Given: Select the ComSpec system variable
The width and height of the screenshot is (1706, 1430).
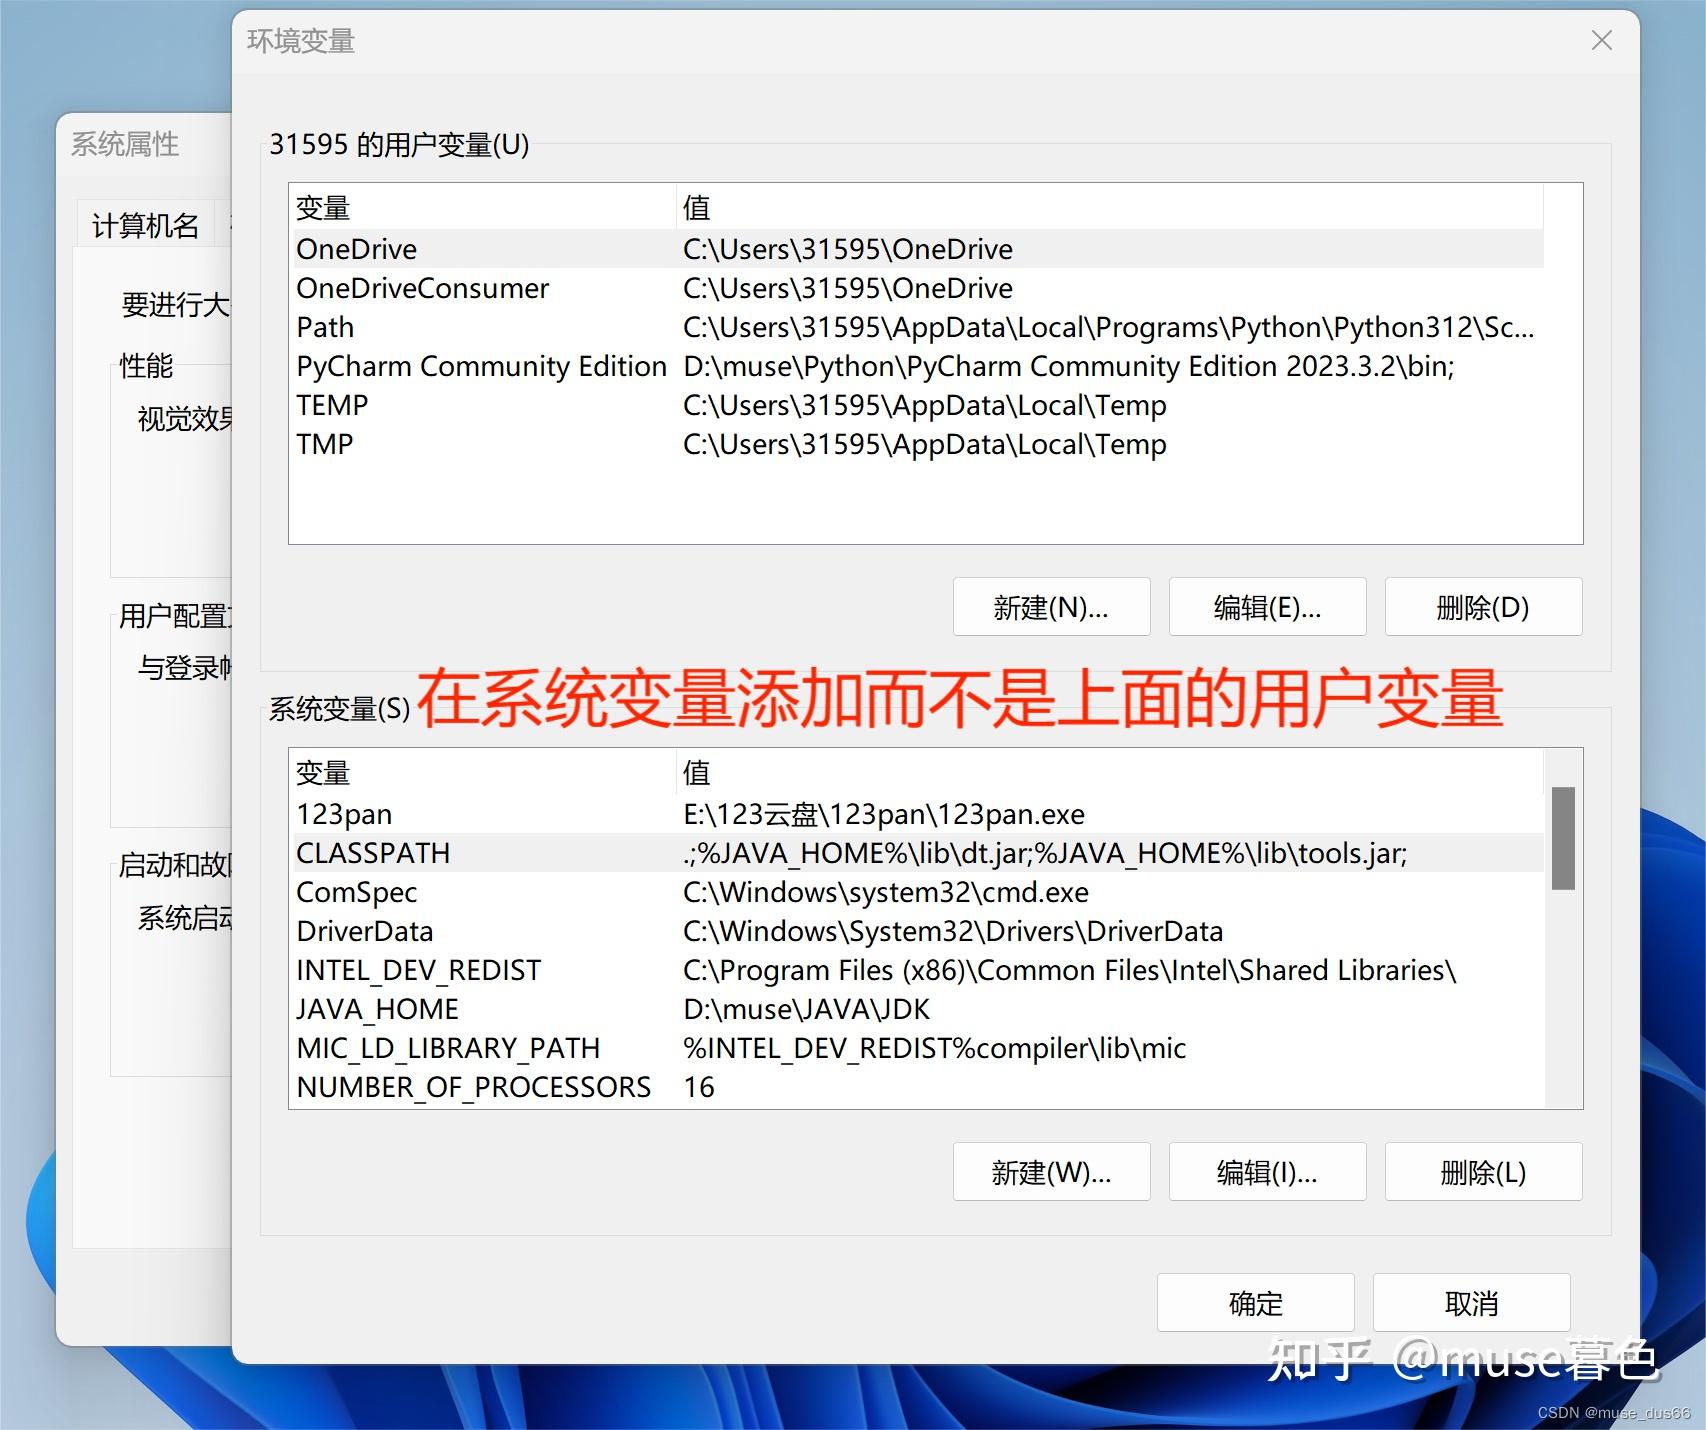Looking at the screenshot, I should point(356,892).
